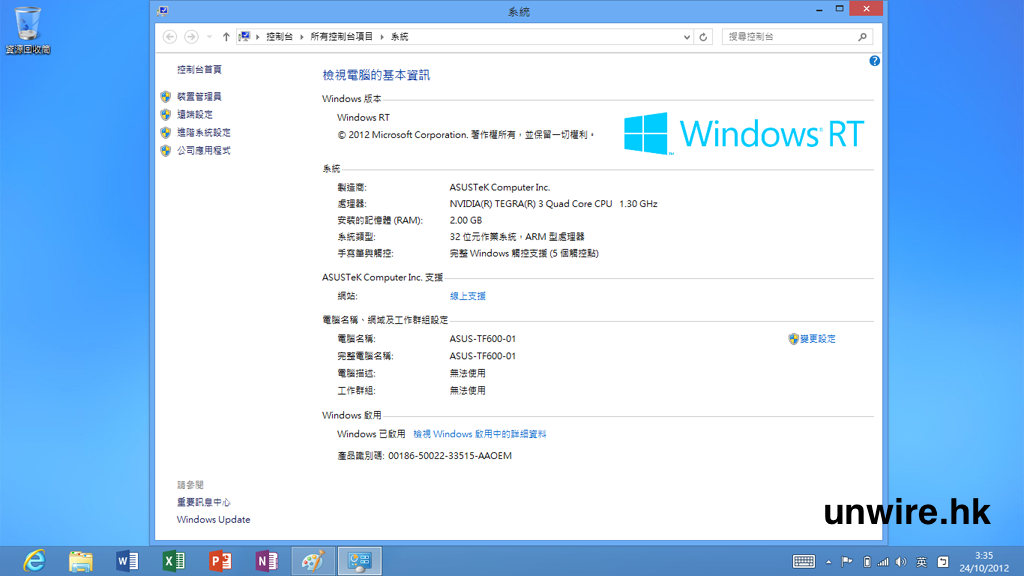Launch PowerPoint from the taskbar
Screen dimensions: 1024x576
(220, 561)
